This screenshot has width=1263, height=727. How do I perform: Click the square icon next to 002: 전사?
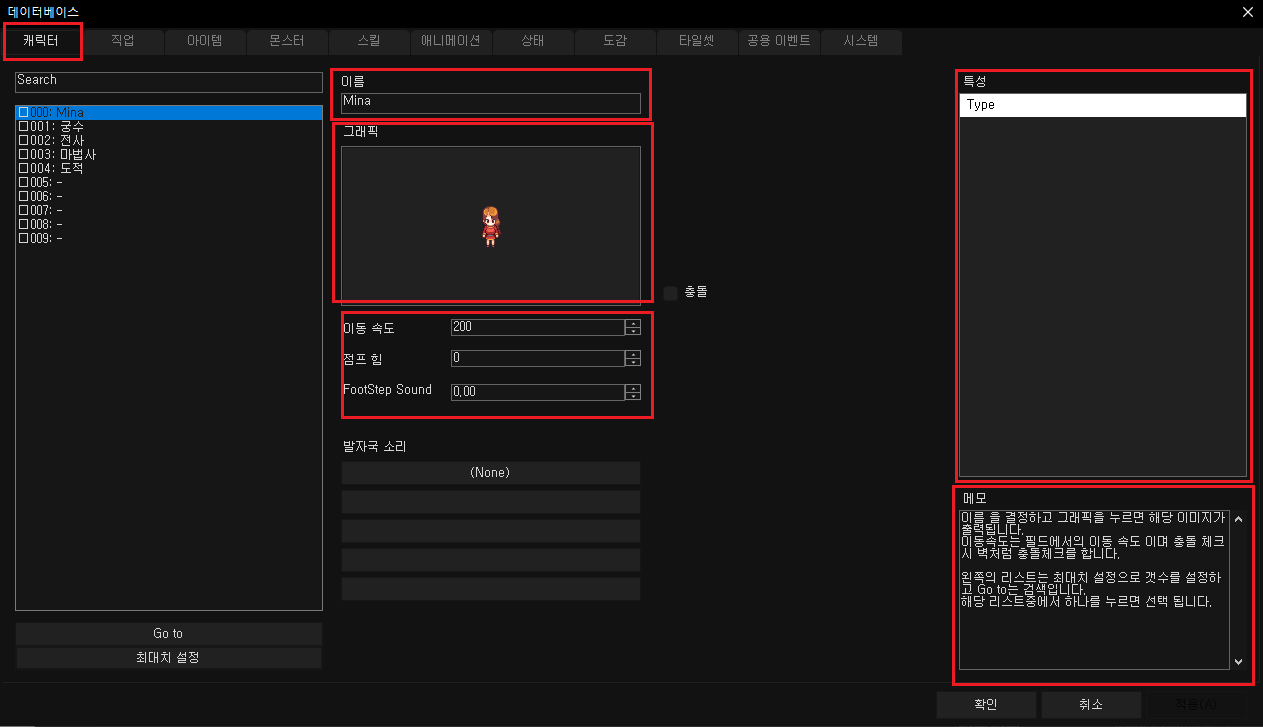point(23,141)
